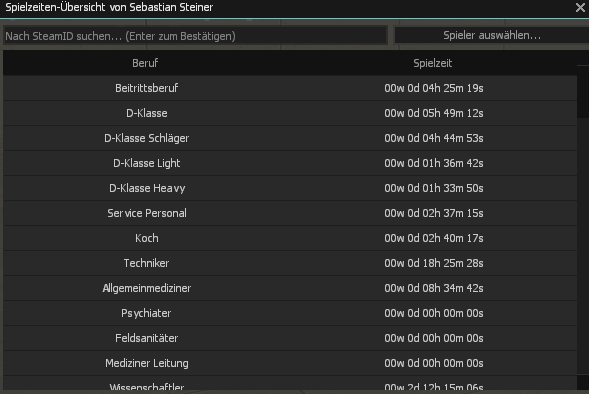The image size is (589, 394).
Task: Select the D-Klasse row label
Action: (146, 113)
